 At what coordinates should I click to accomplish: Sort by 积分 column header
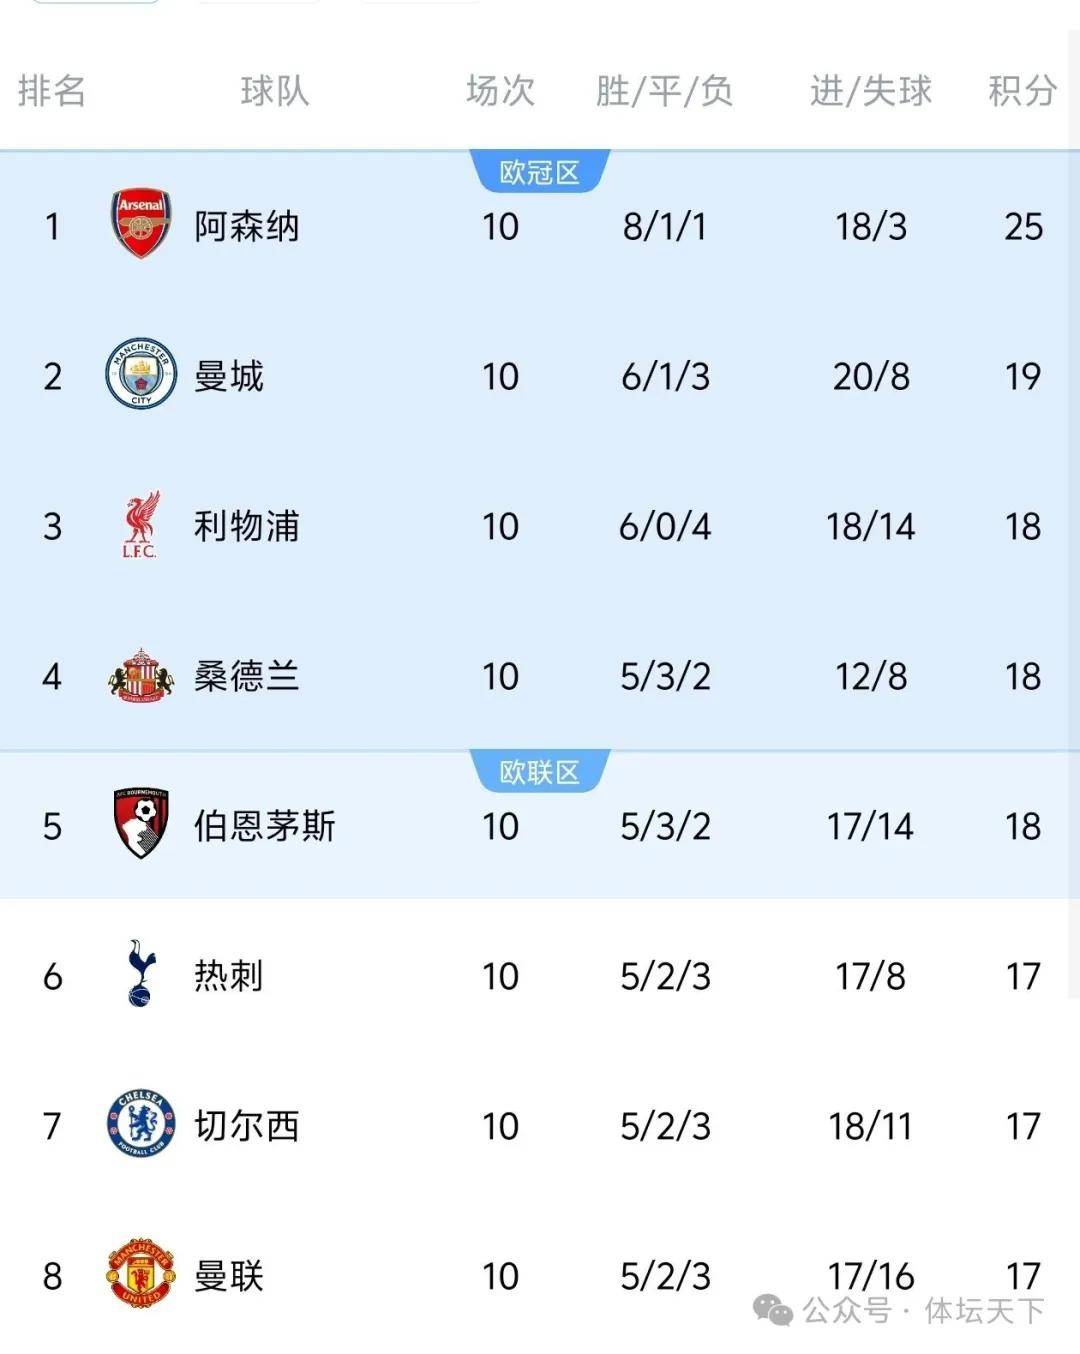pos(1022,91)
